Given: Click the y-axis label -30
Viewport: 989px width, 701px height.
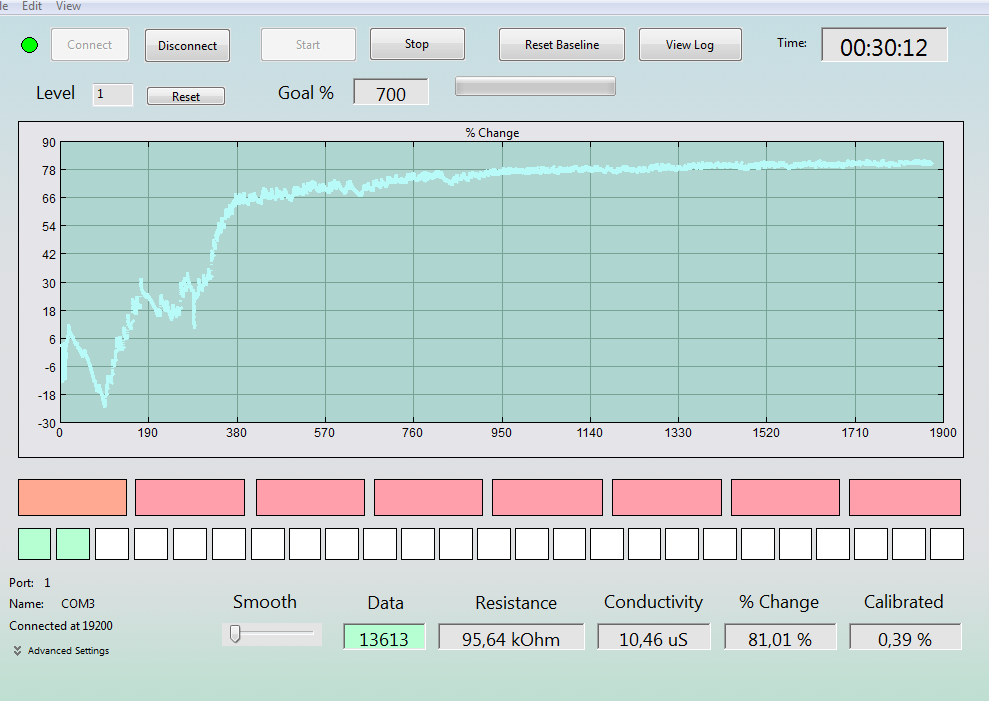Looking at the screenshot, I should point(47,423).
